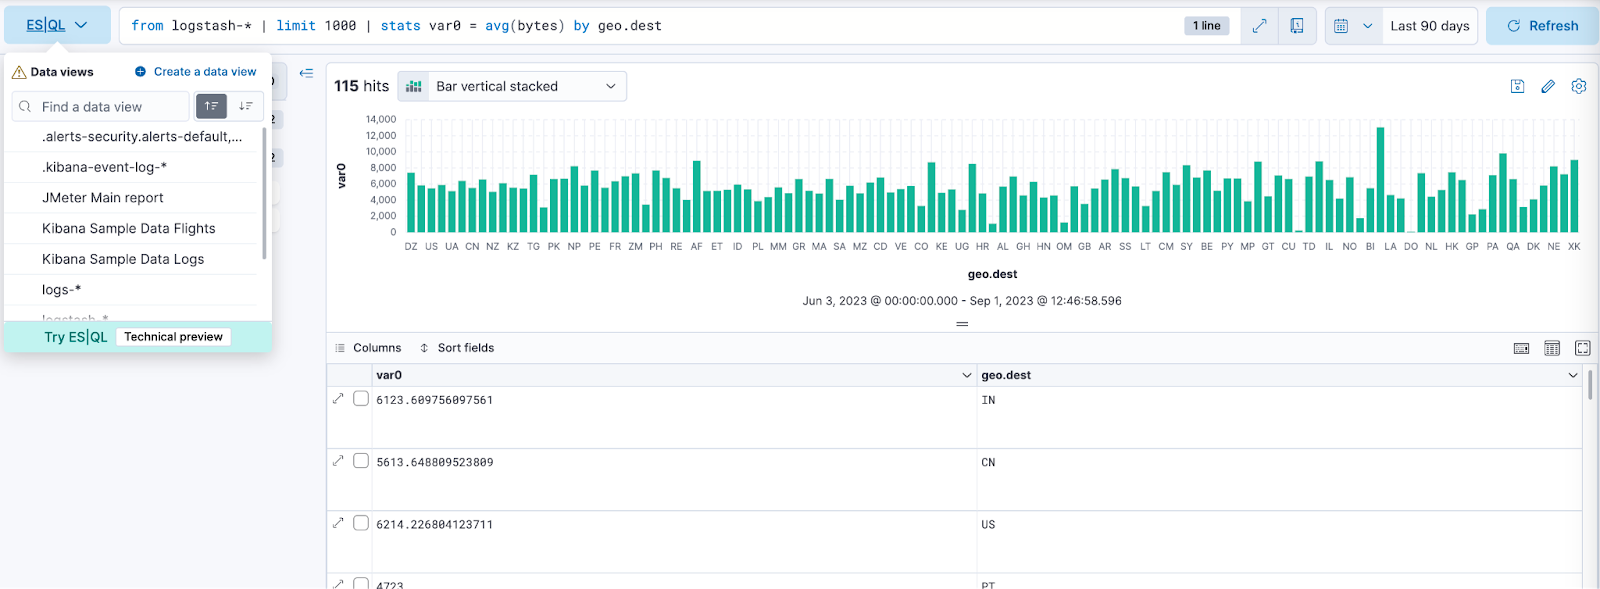Enter full screen table mode
The image size is (1600, 589).
tap(1583, 348)
